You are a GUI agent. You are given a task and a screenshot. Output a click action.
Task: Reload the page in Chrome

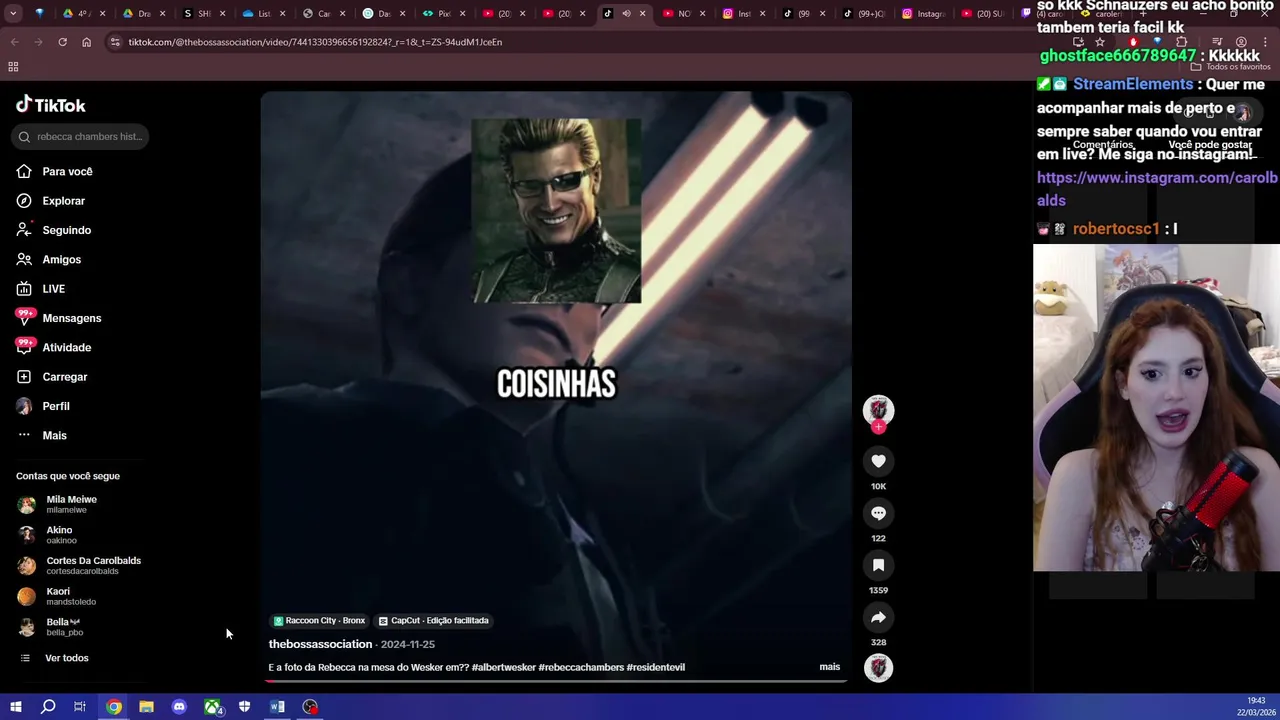(x=62, y=42)
